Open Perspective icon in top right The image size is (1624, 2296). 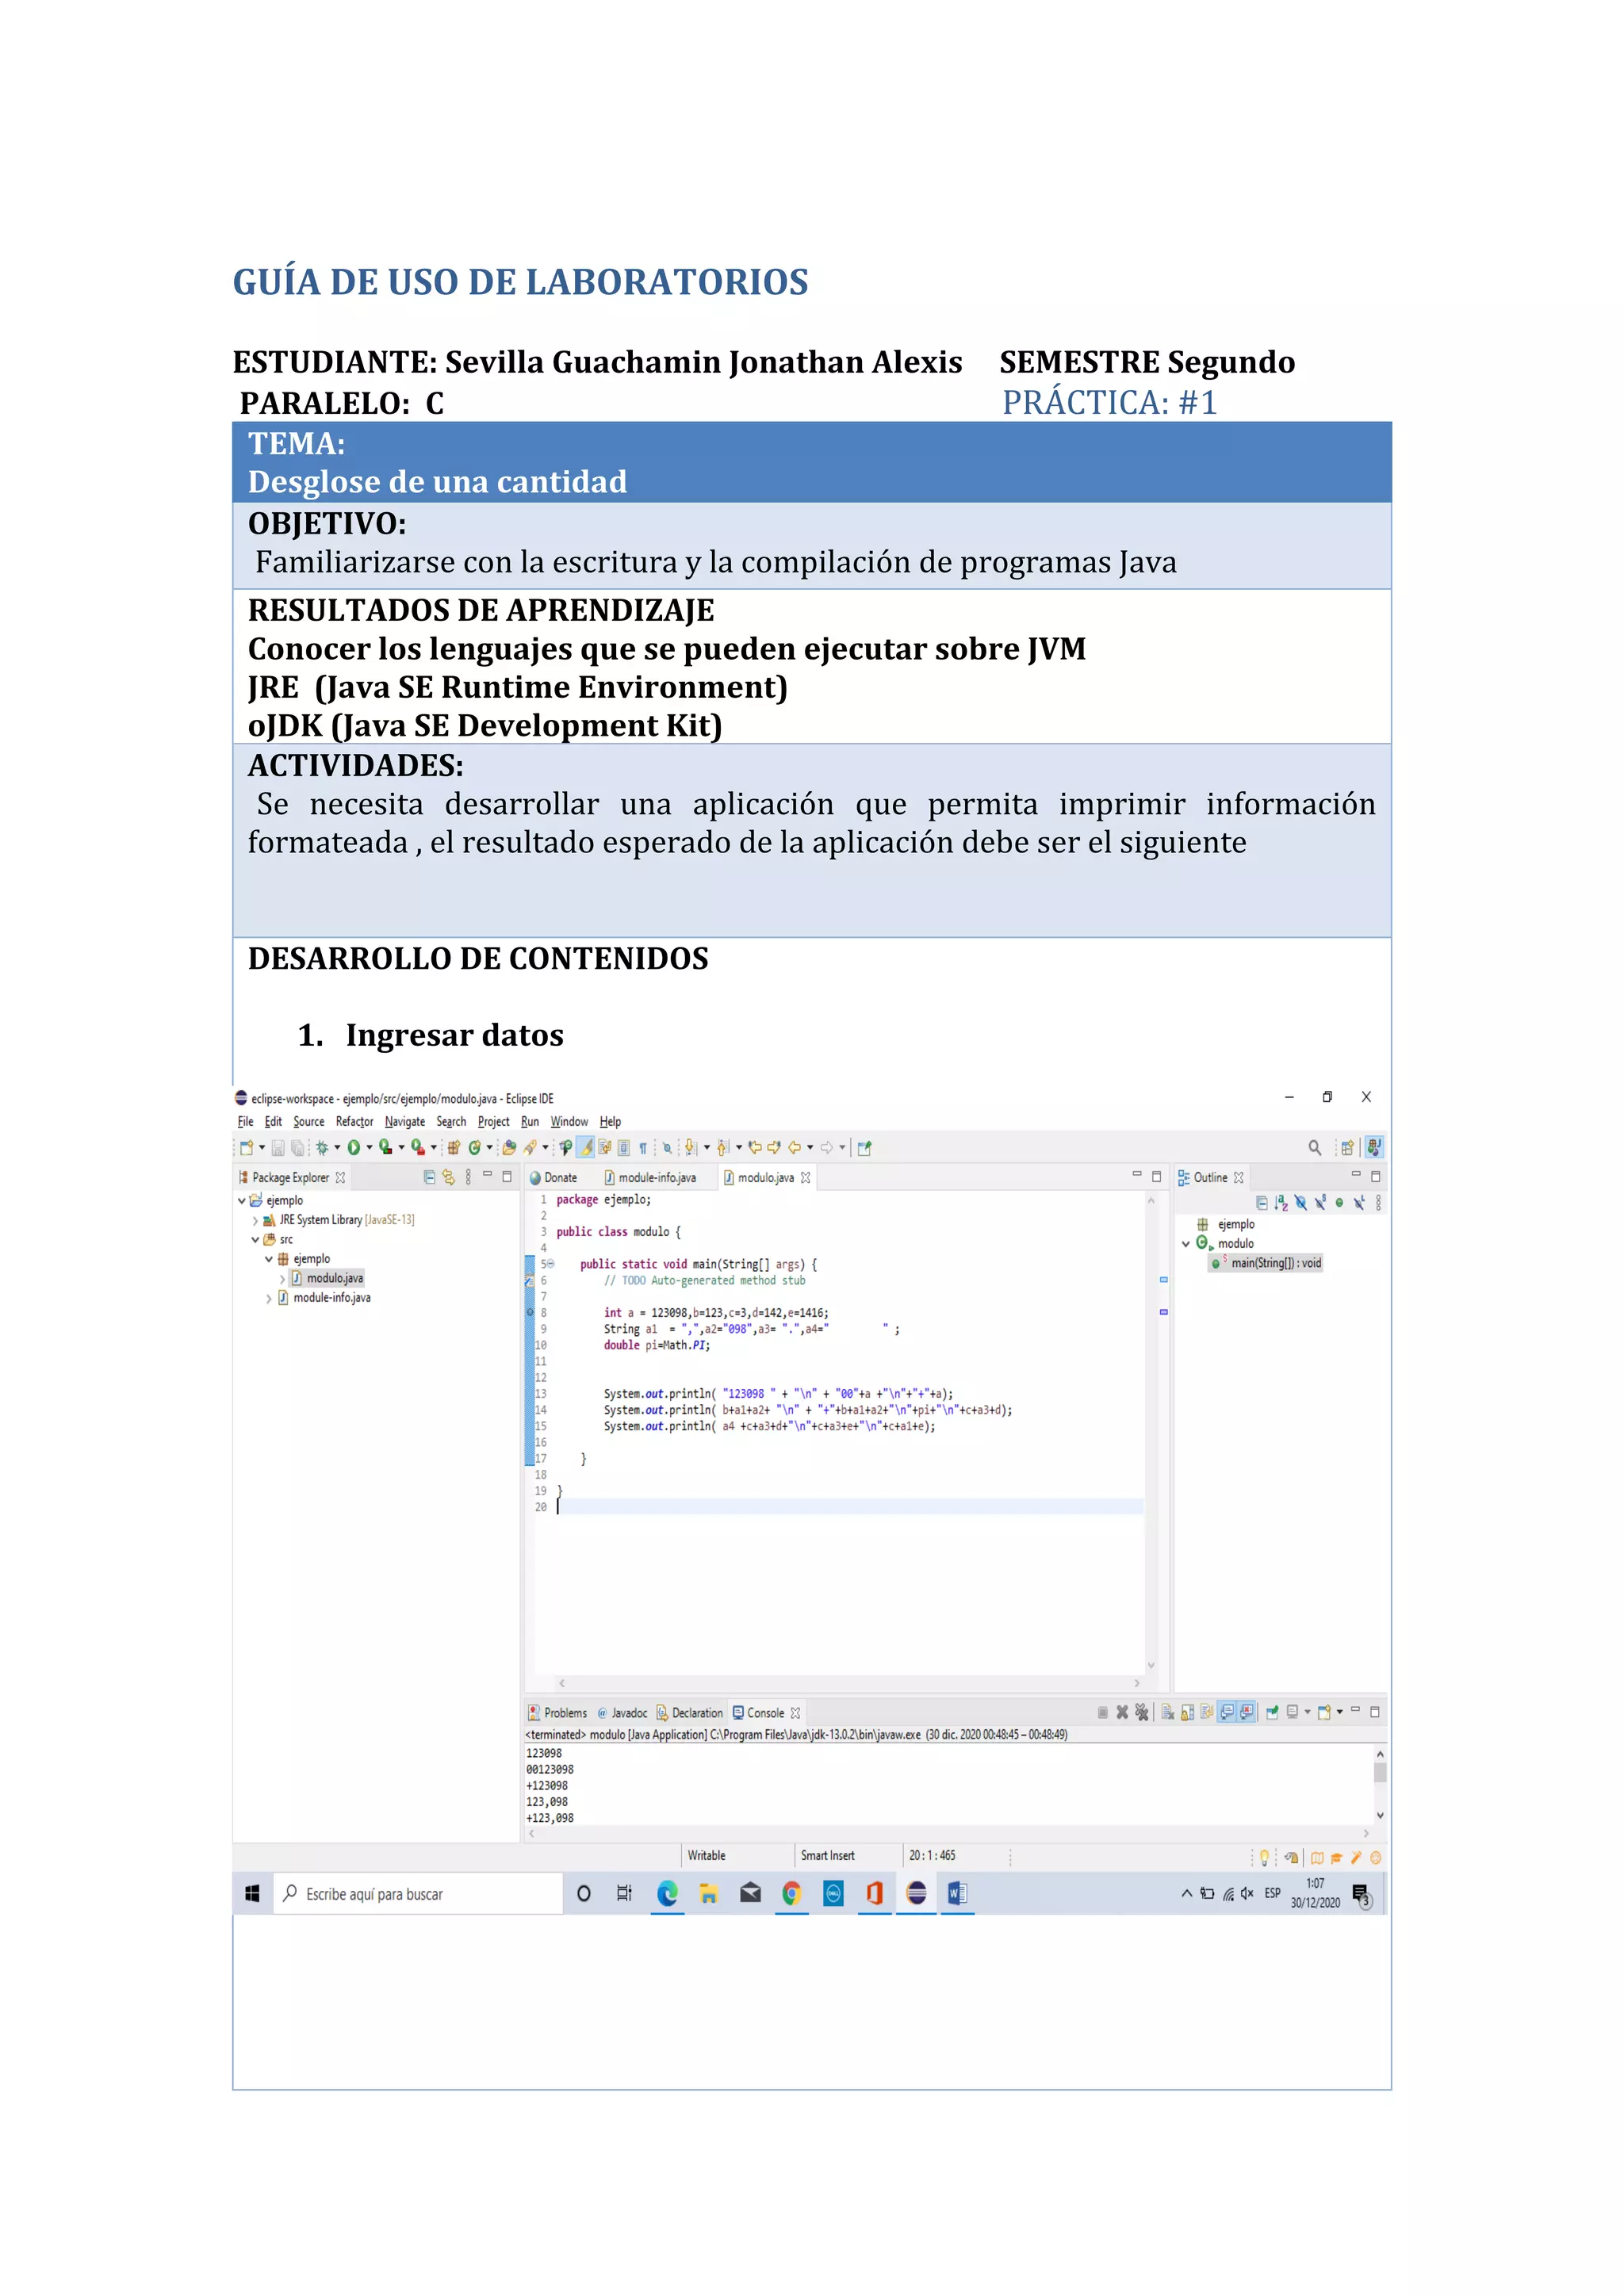click(x=1347, y=1147)
